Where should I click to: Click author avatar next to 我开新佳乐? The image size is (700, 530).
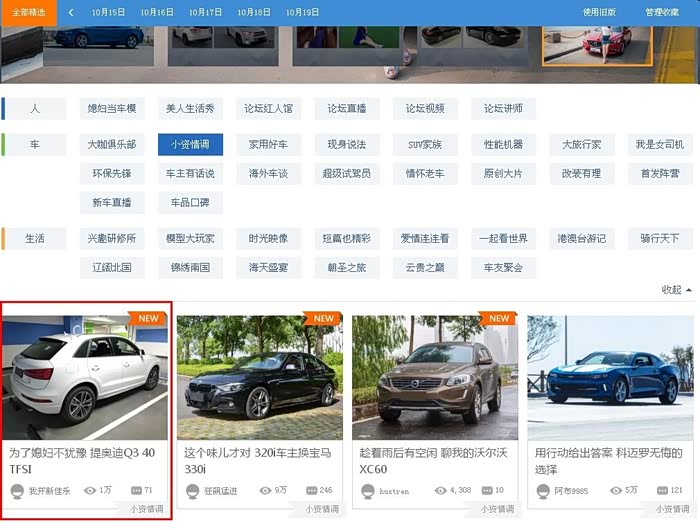click(17, 491)
